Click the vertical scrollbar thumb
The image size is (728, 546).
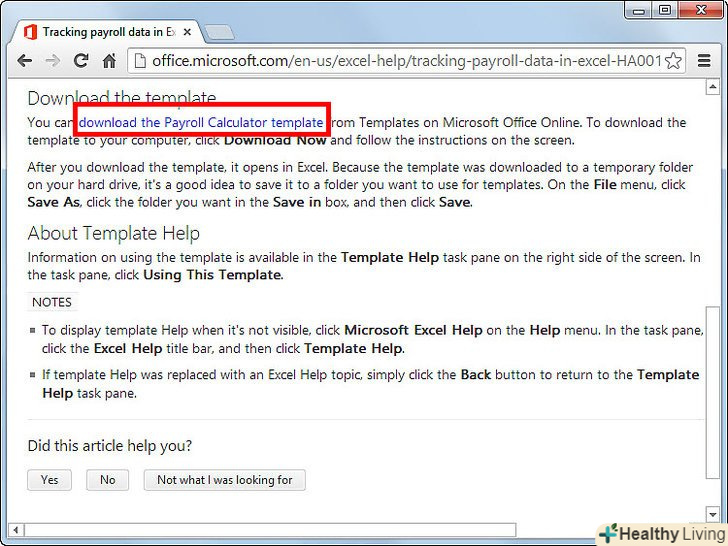[713, 392]
